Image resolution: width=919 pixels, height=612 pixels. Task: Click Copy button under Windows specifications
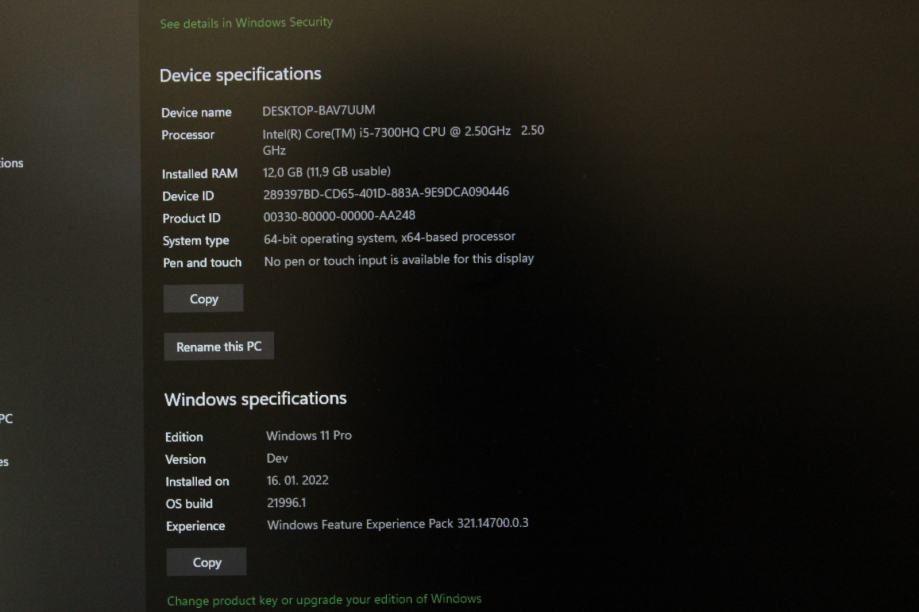click(206, 562)
